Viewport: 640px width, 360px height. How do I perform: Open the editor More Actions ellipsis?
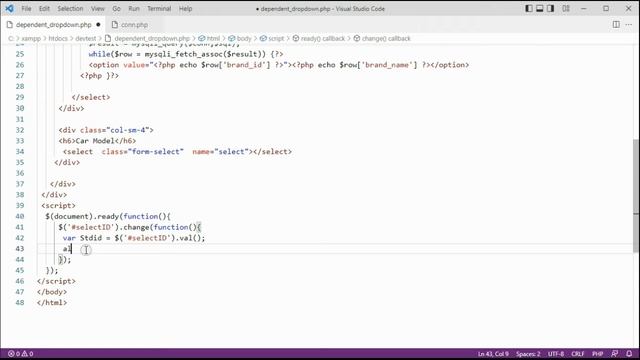[x=629, y=24]
